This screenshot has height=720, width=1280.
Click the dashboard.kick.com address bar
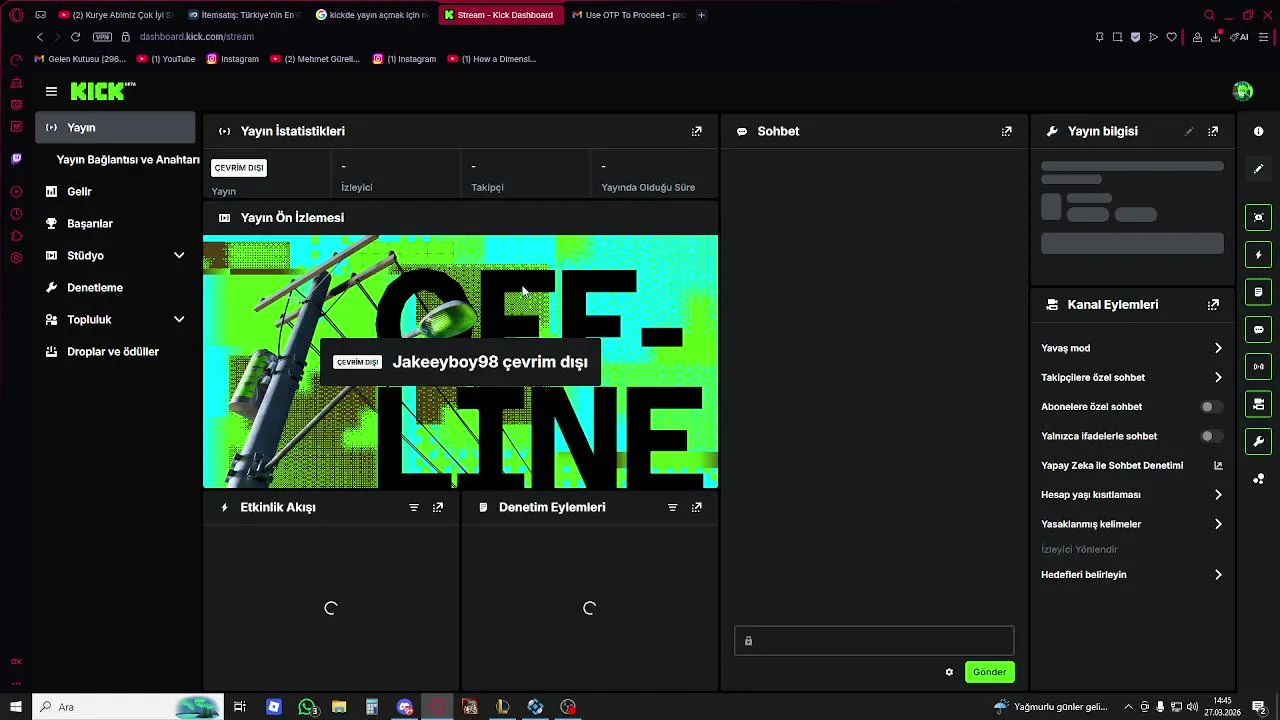[x=197, y=37]
